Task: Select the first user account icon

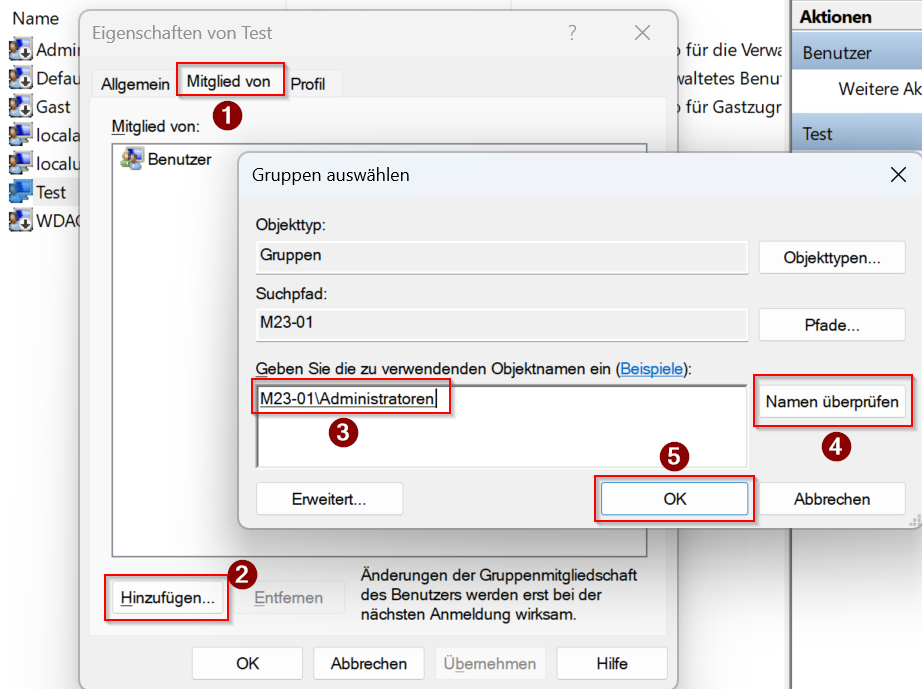Action: pos(20,49)
